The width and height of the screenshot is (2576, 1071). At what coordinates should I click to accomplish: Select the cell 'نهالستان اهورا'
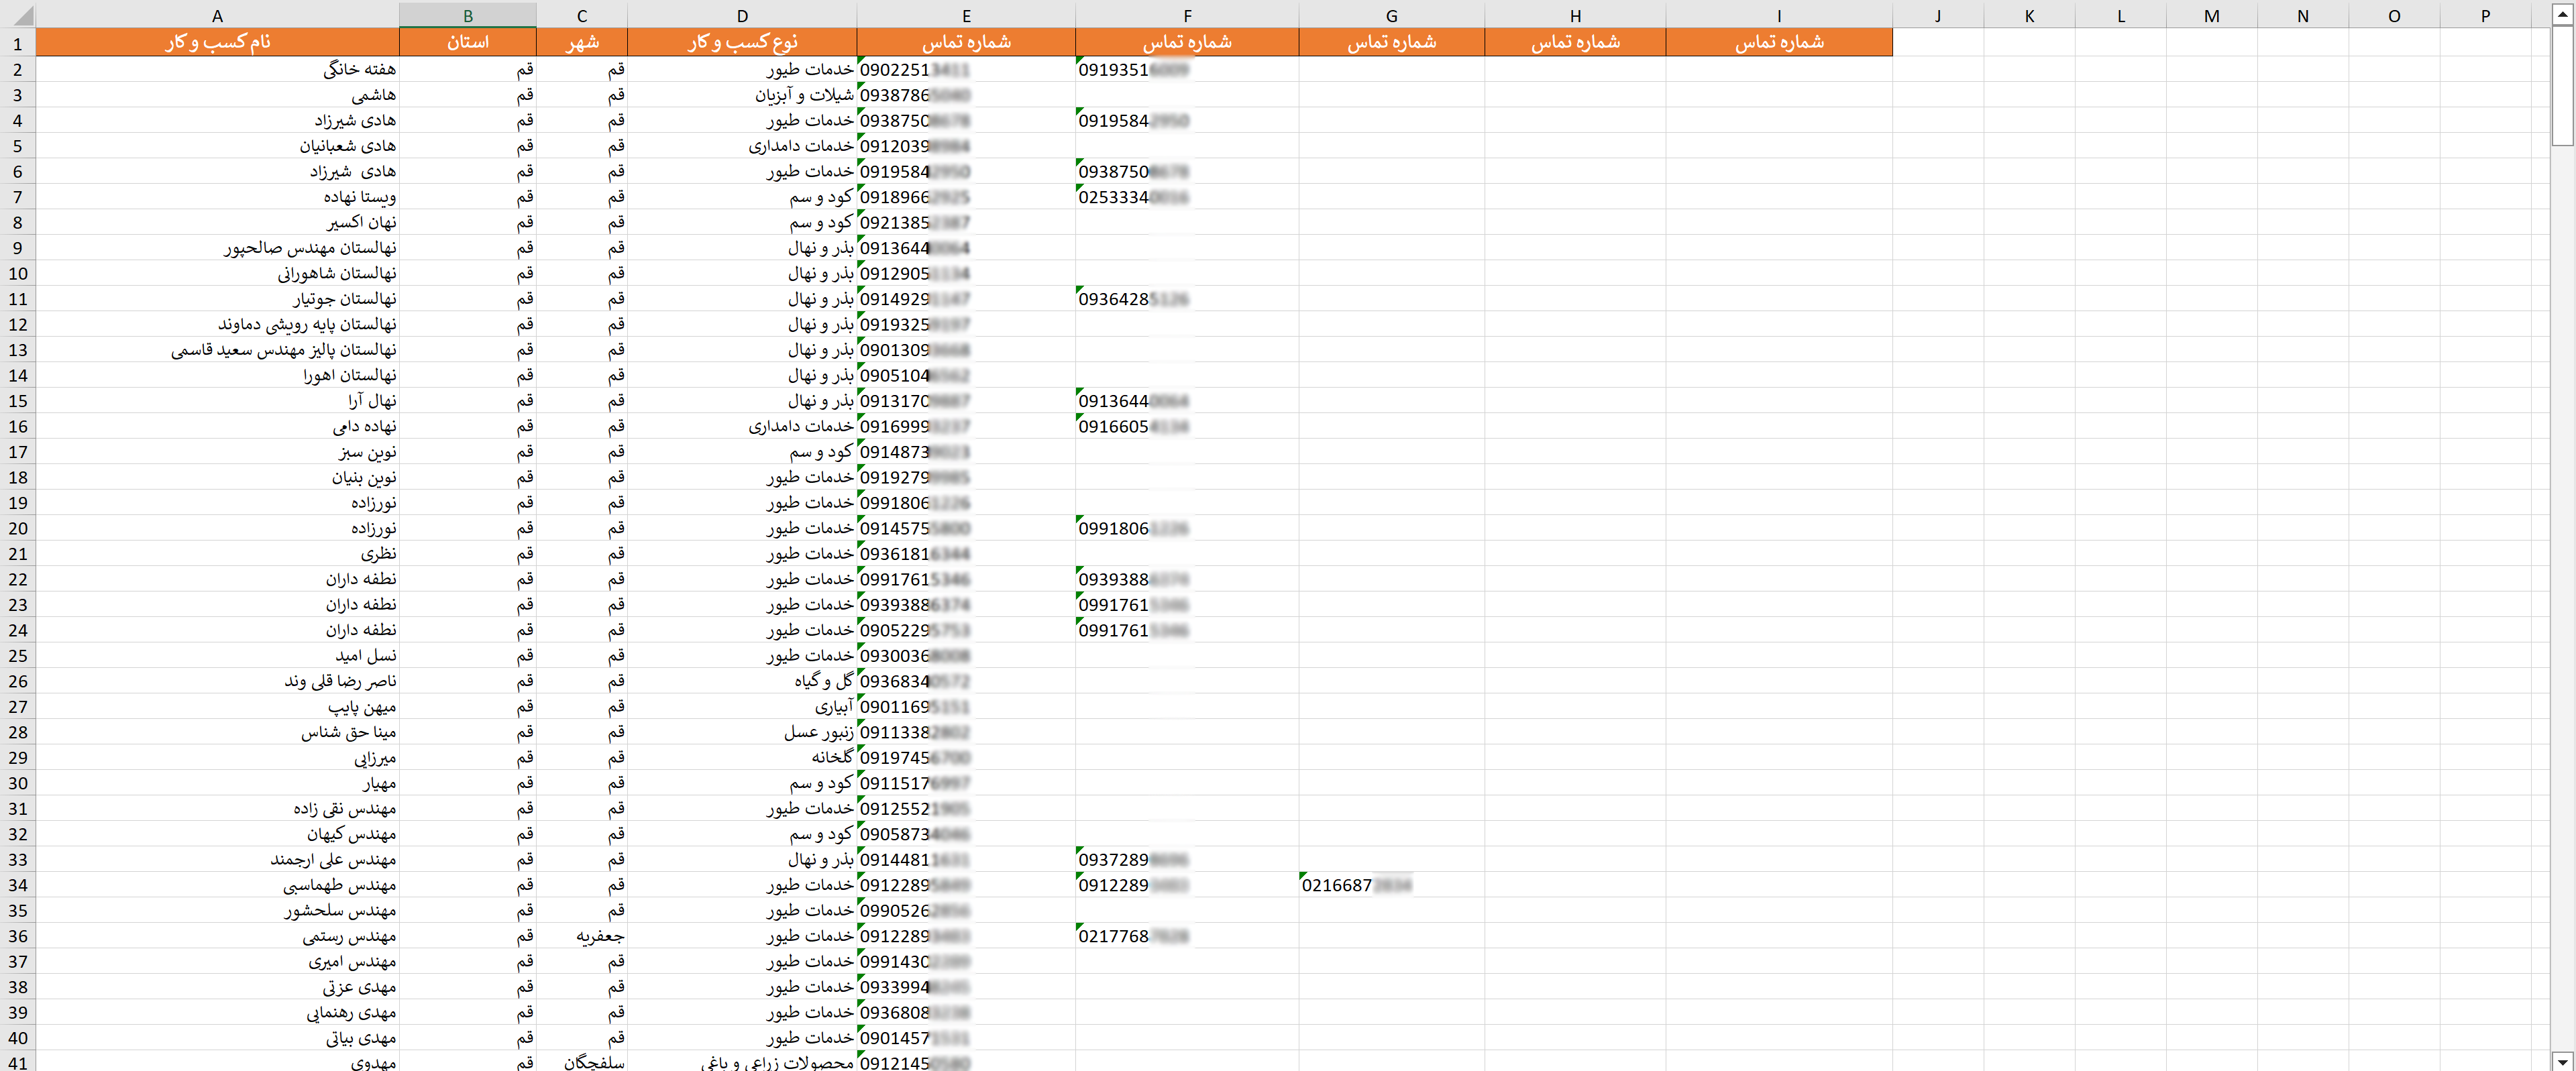(x=217, y=375)
